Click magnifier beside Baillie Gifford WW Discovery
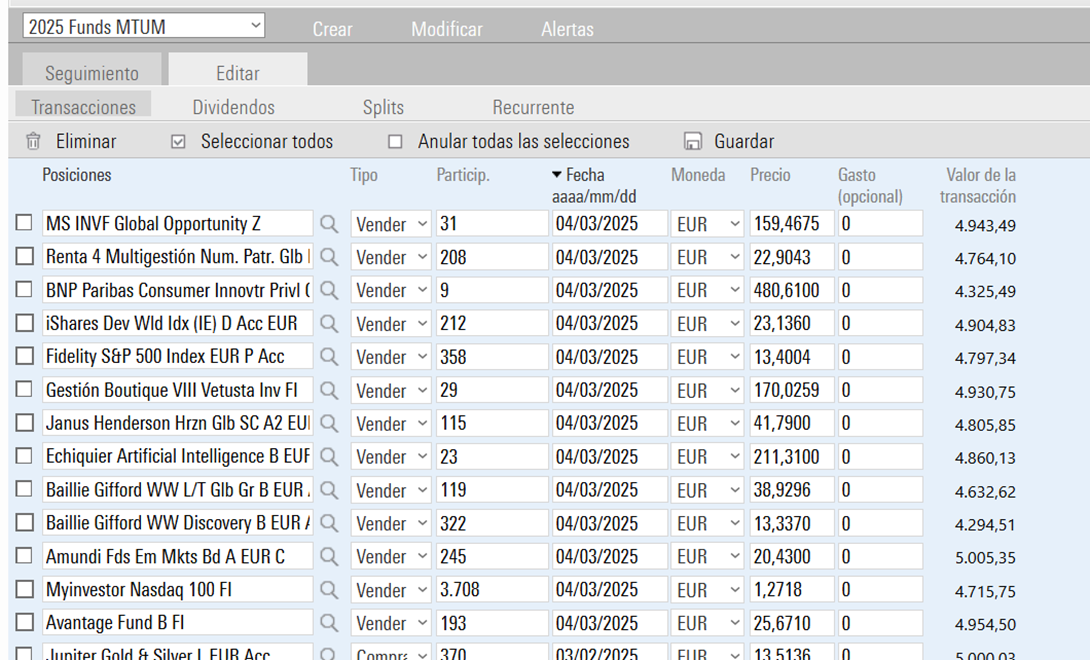This screenshot has width=1090, height=660. pyautogui.click(x=329, y=523)
